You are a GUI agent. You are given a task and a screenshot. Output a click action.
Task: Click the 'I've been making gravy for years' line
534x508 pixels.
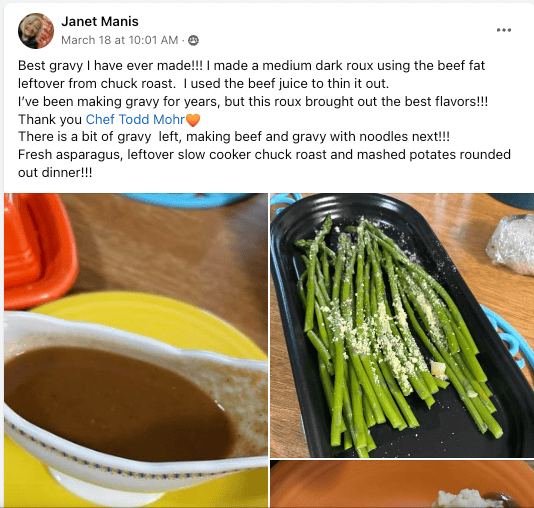click(x=253, y=101)
